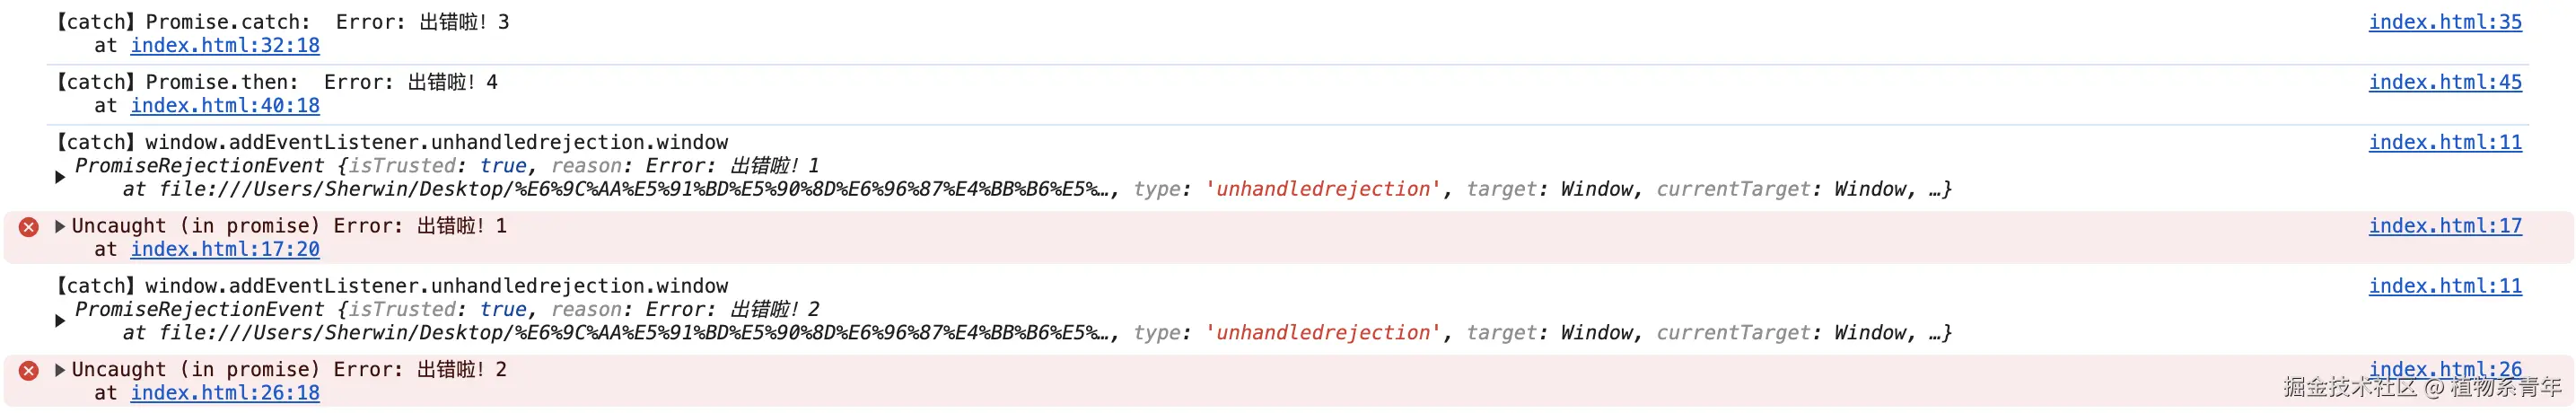Expand the Uncaught (in promise) Error 1 entry

pos(60,226)
